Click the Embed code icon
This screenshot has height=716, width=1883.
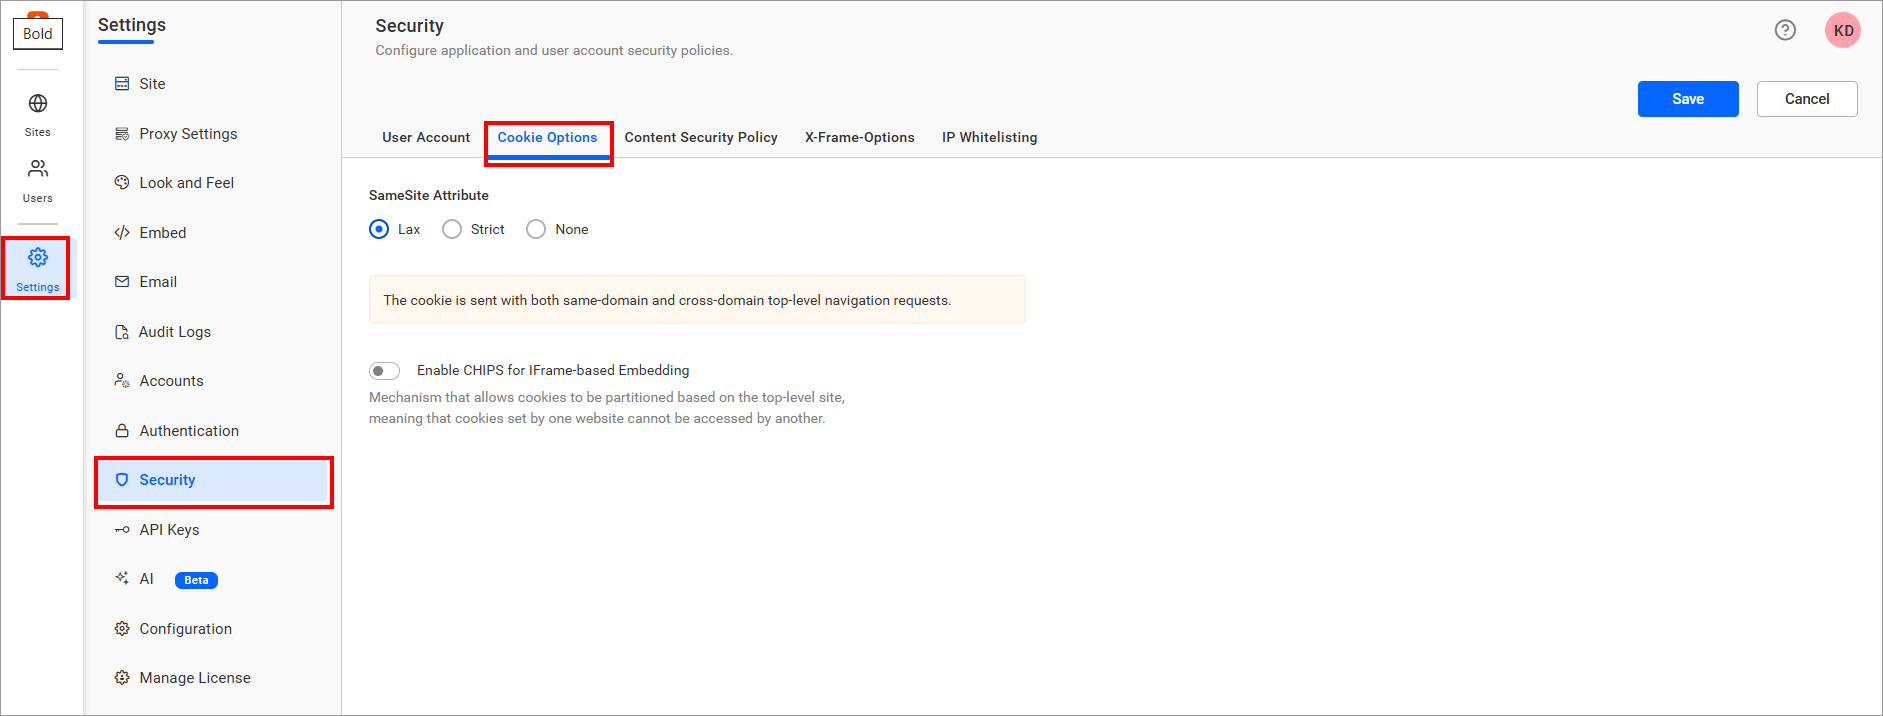coord(122,233)
